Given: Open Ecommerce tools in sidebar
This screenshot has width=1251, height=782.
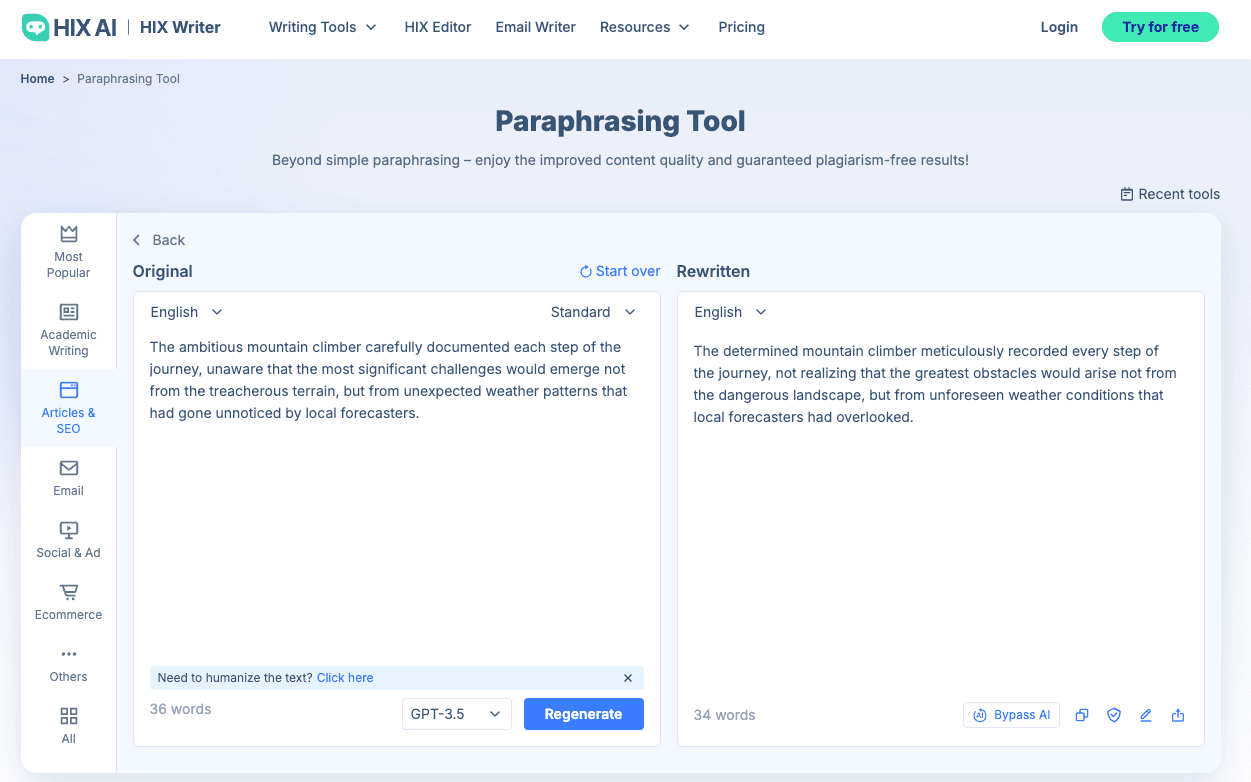Looking at the screenshot, I should 68,601.
